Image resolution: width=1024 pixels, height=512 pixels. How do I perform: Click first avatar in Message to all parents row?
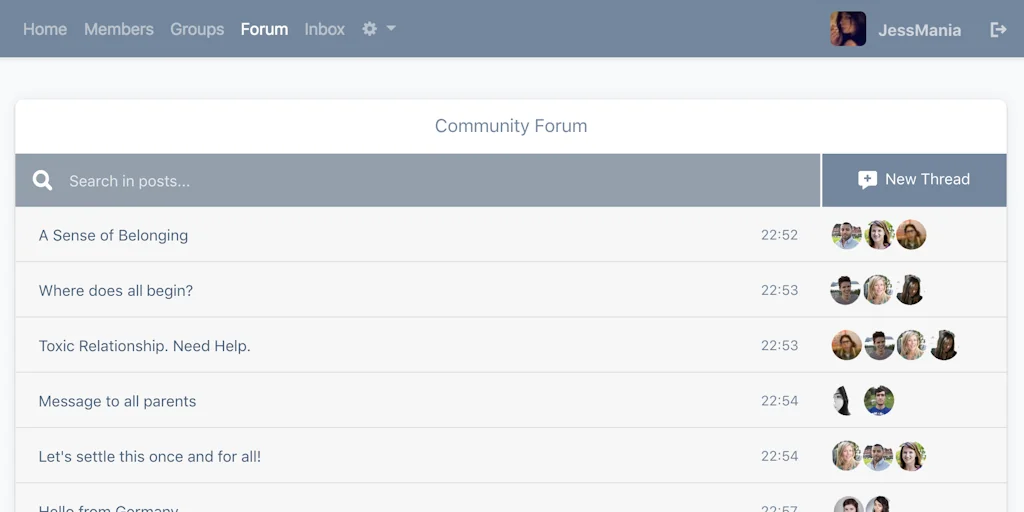(x=845, y=401)
